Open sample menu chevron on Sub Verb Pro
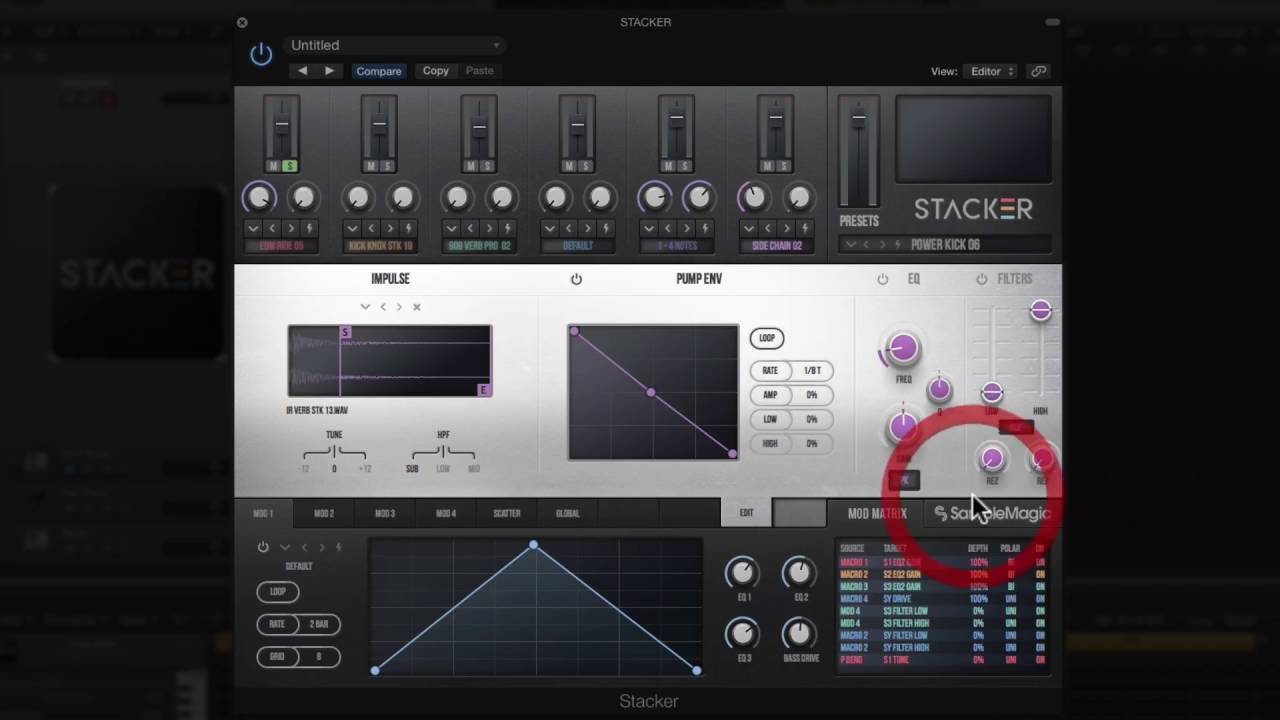 click(x=451, y=228)
